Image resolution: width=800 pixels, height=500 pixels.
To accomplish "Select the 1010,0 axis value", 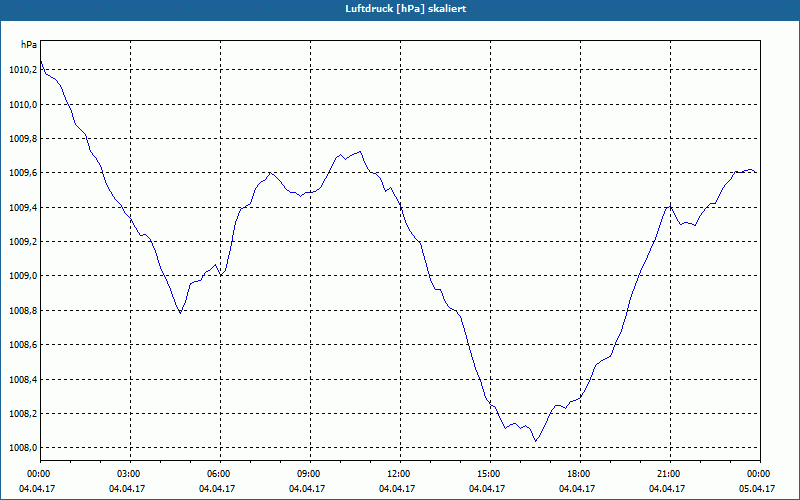I will click(23, 105).
